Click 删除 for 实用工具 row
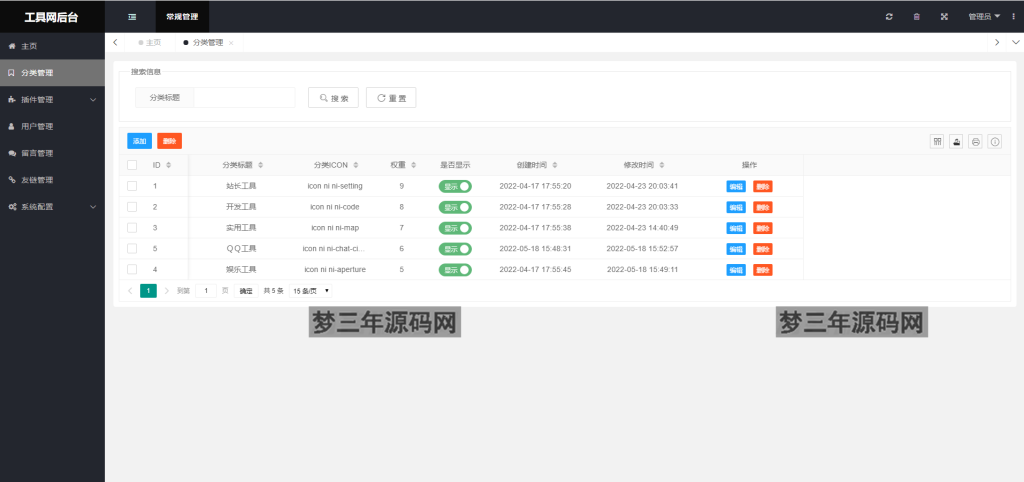Screen dimensions: 1024x482 point(763,228)
